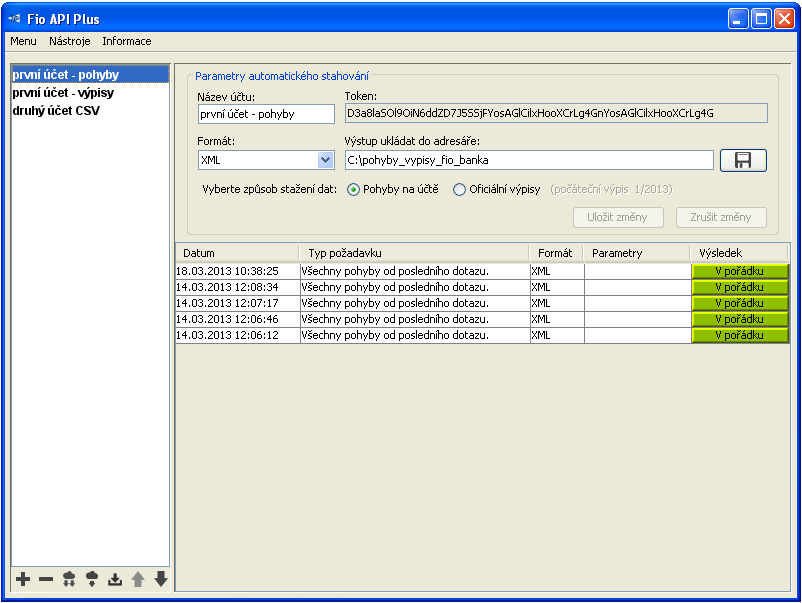The image size is (802, 603).
Task: Click the 'Vyberte způsob stažení dat:' label
Action: pos(270,189)
